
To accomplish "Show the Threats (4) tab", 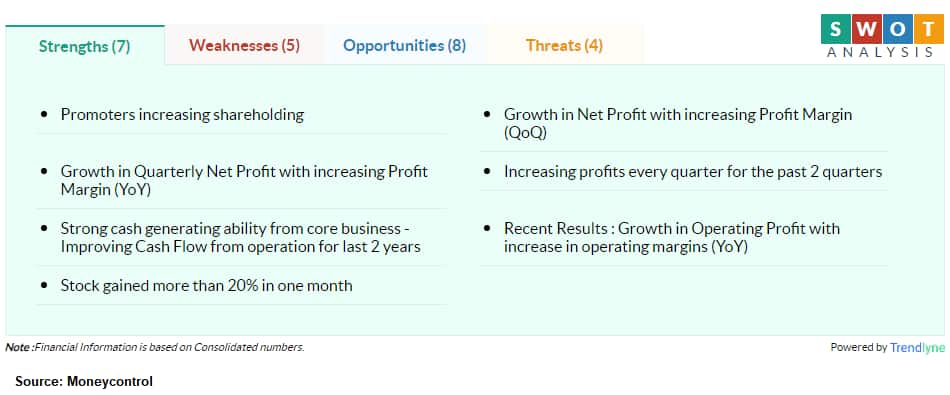I will tap(564, 45).
